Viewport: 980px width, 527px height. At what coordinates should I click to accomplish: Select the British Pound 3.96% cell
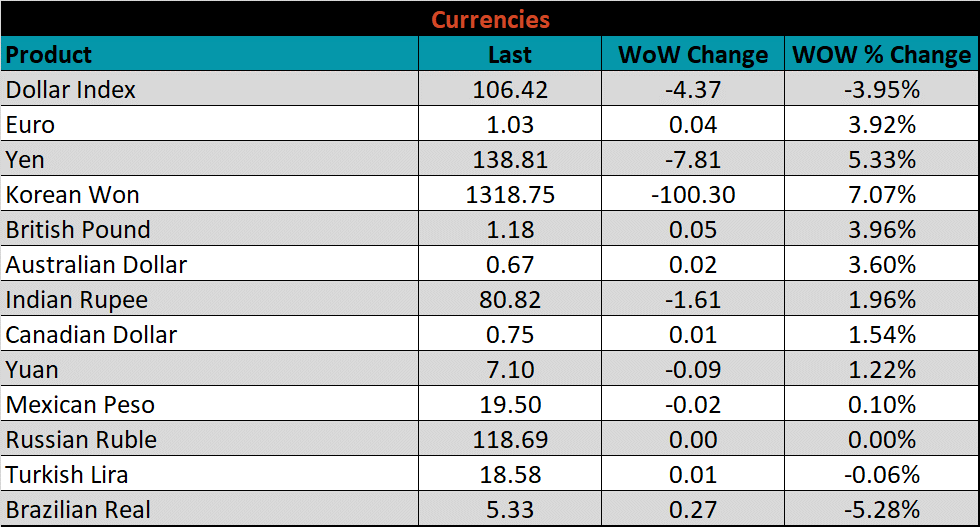point(881,229)
